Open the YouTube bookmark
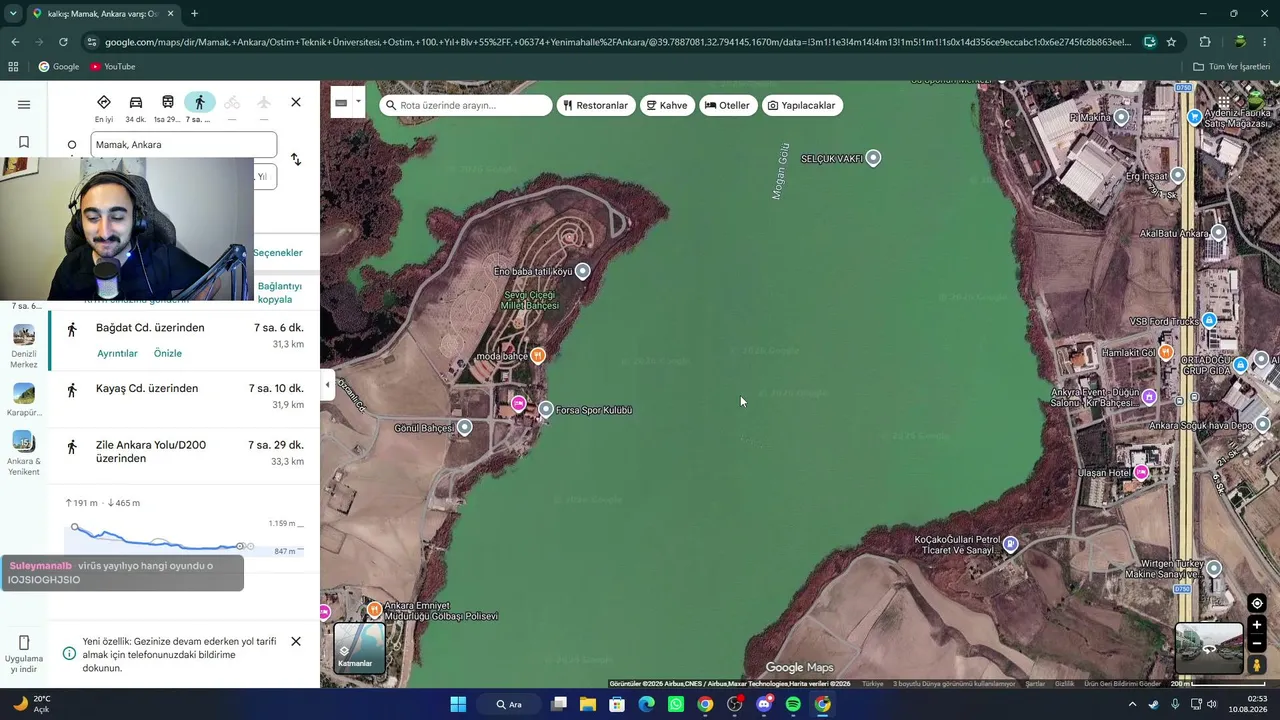 pos(113,67)
